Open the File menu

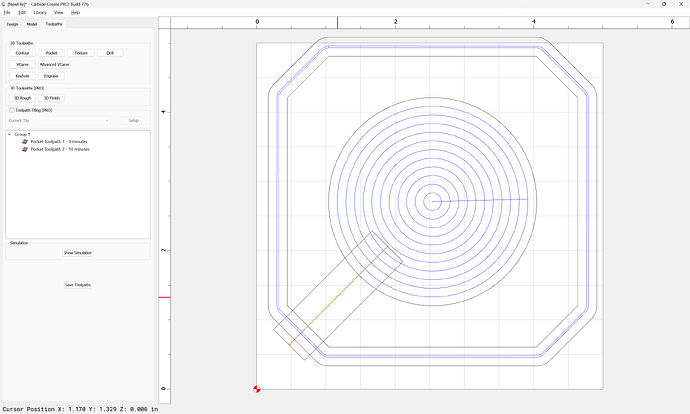click(x=7, y=12)
